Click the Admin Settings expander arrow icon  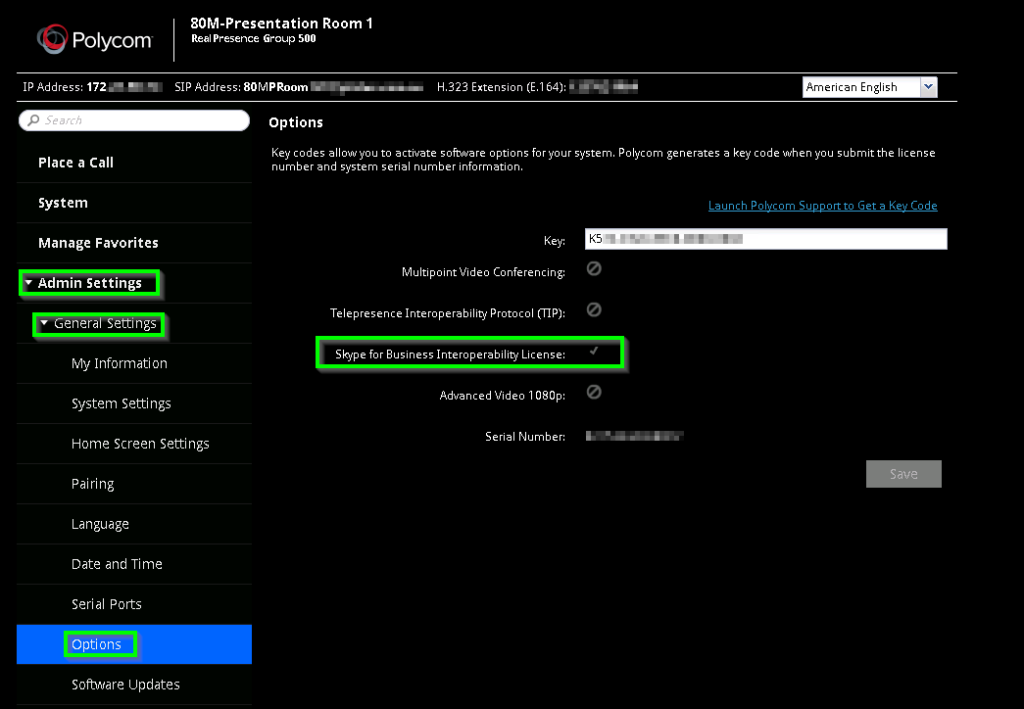pyautogui.click(x=27, y=283)
